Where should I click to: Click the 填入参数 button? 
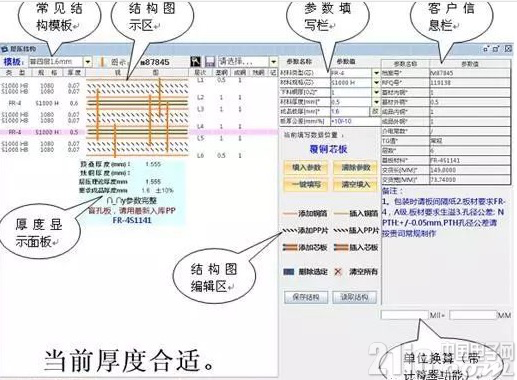tap(306, 167)
